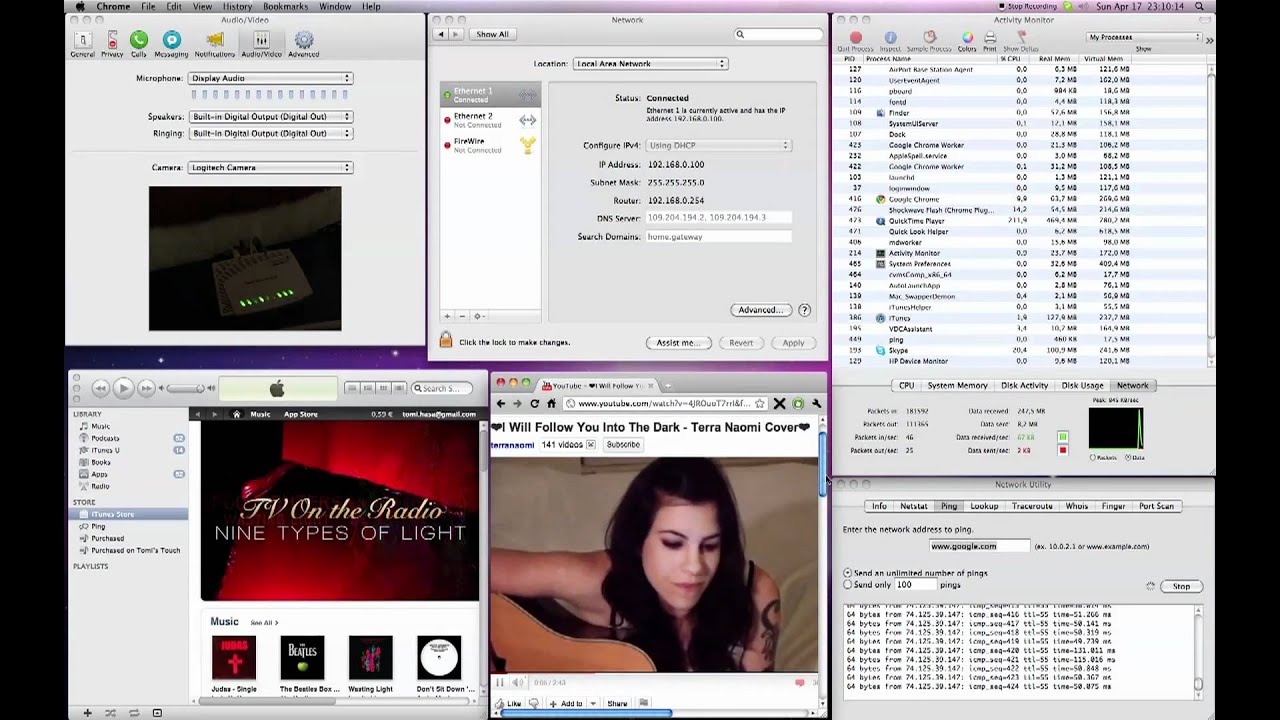
Task: Open The Beatles Box album thumbnail
Action: [x=302, y=657]
